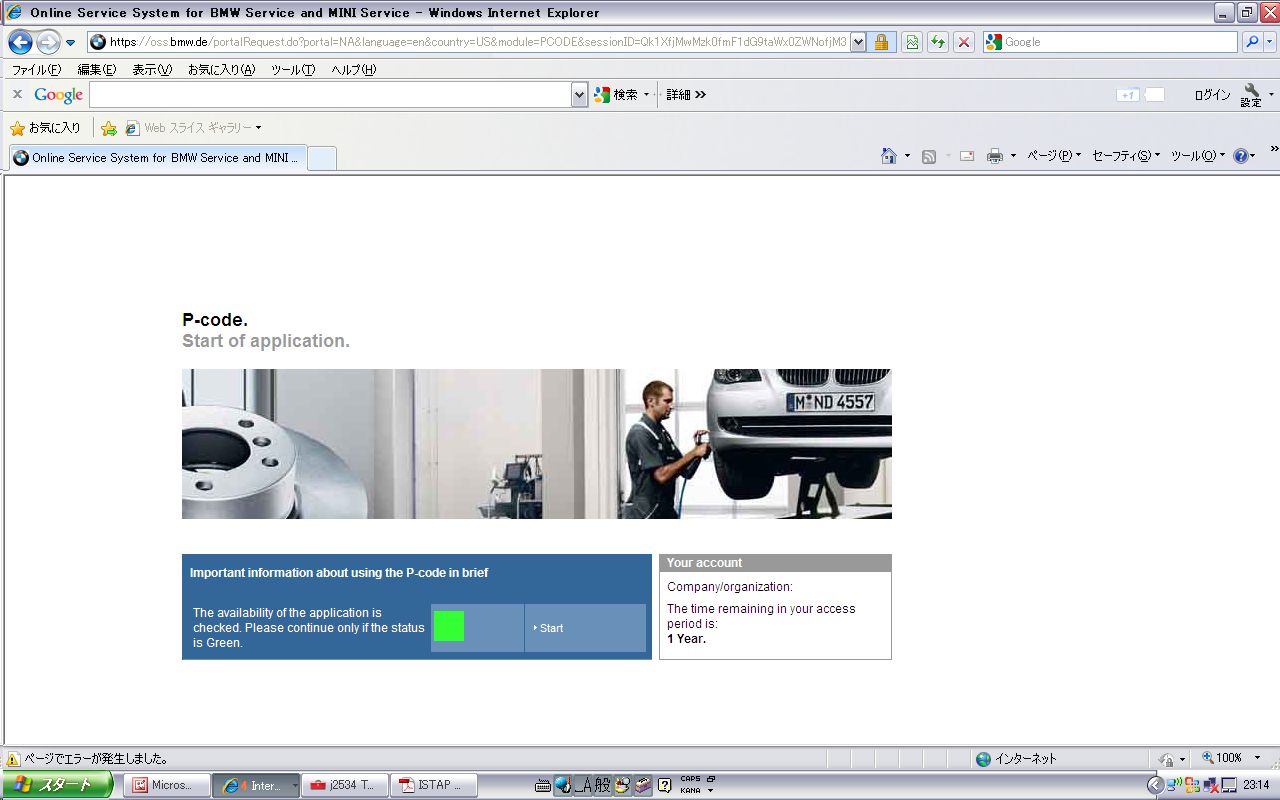The height and width of the screenshot is (800, 1280).
Task: Click the system clock showing 23:14
Action: pos(1257,785)
